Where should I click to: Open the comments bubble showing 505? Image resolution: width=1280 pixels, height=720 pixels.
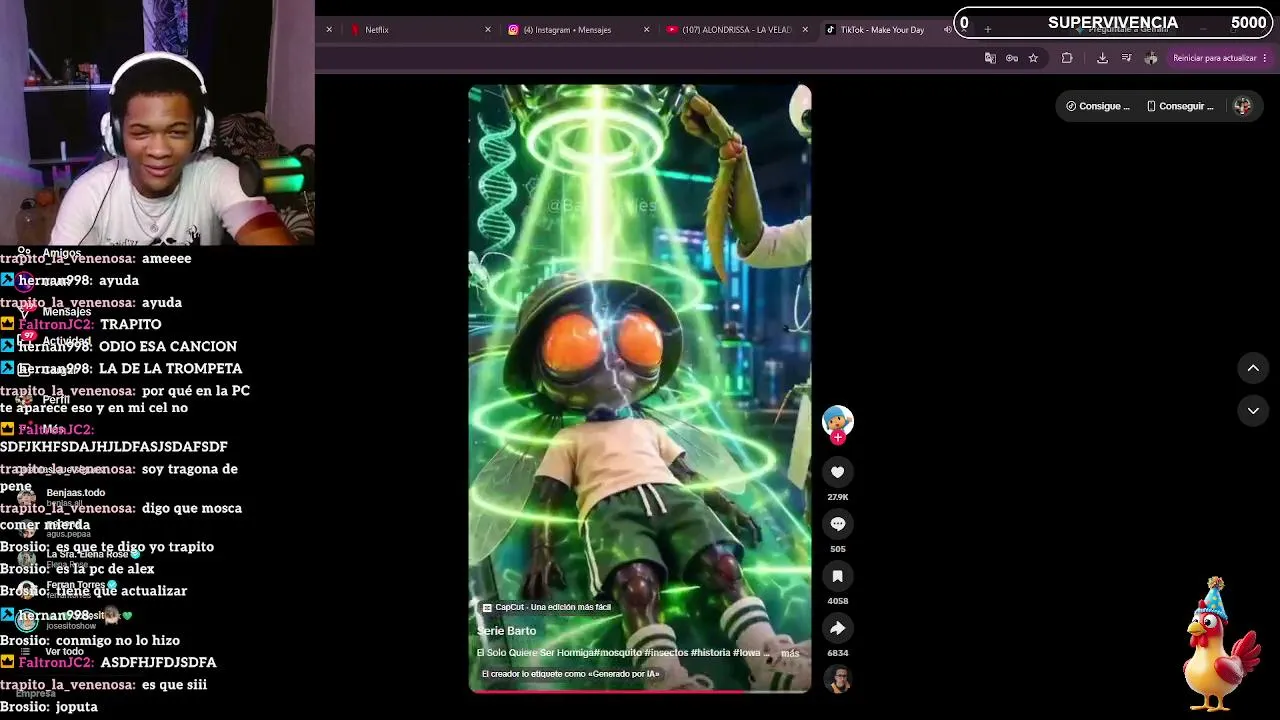[x=838, y=524]
